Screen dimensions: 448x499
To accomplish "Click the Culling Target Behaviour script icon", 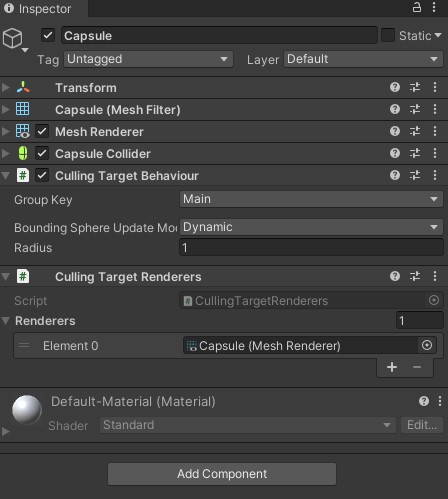I will pos(23,175).
